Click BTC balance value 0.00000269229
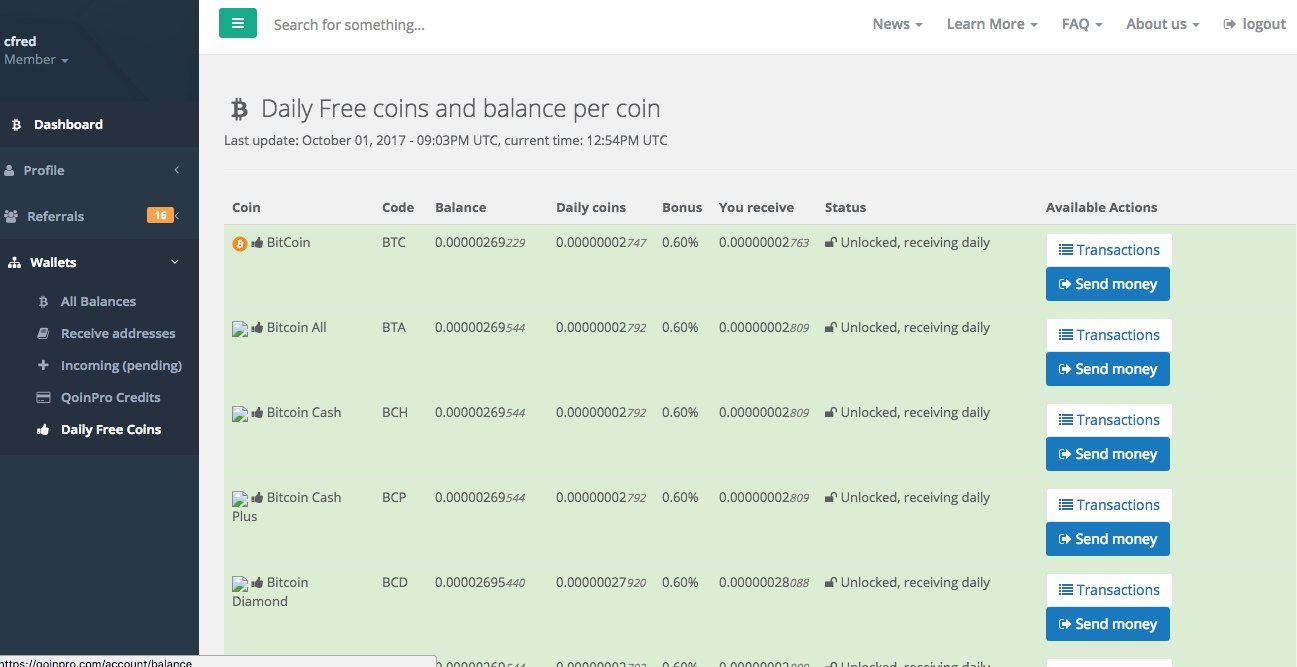Image resolution: width=1297 pixels, height=667 pixels. click(480, 243)
